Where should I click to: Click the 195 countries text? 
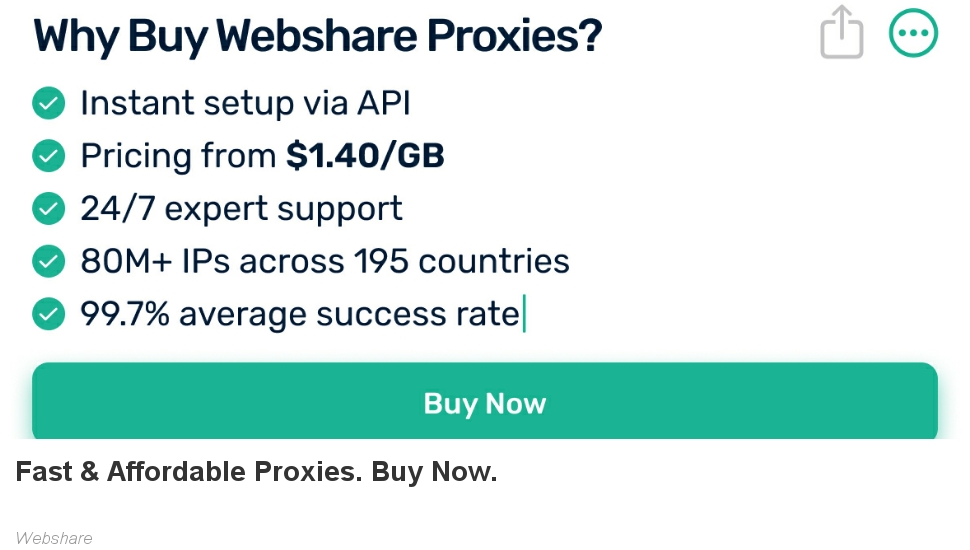[x=462, y=261]
